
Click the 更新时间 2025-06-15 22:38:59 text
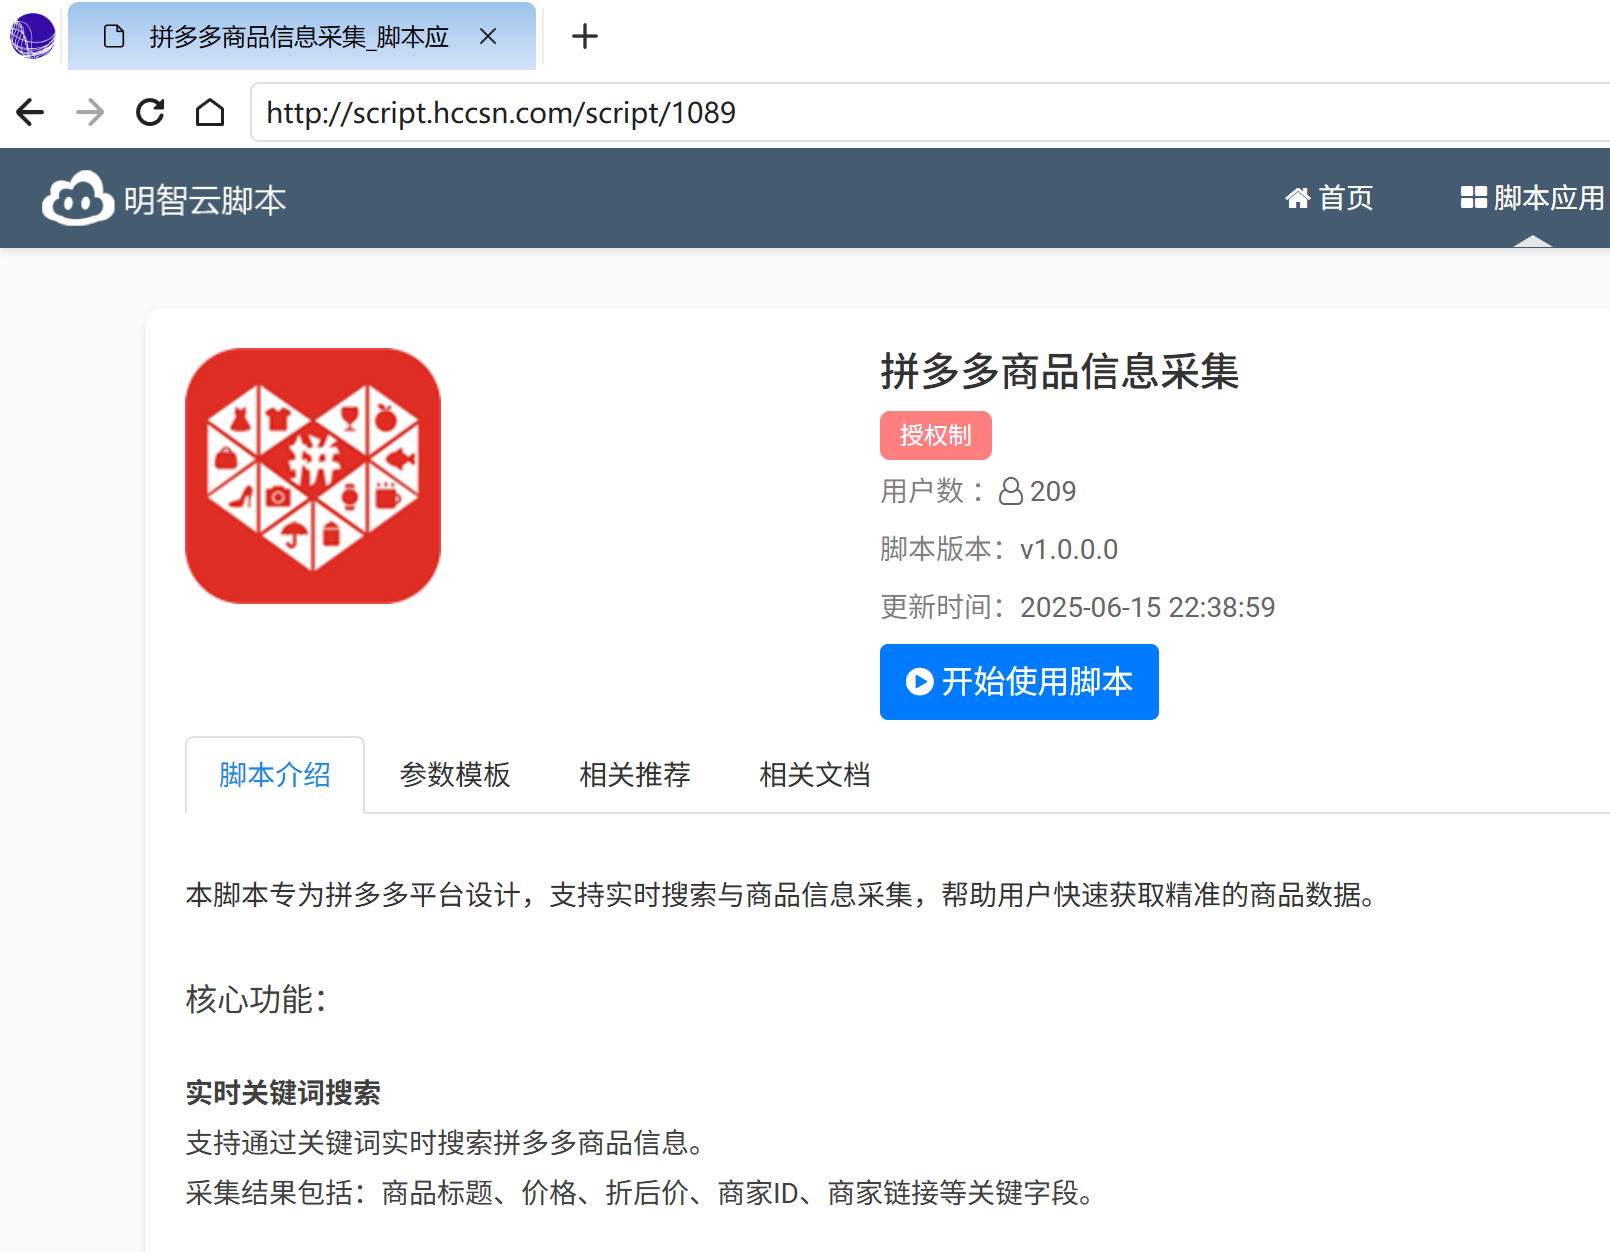pyautogui.click(x=1078, y=607)
